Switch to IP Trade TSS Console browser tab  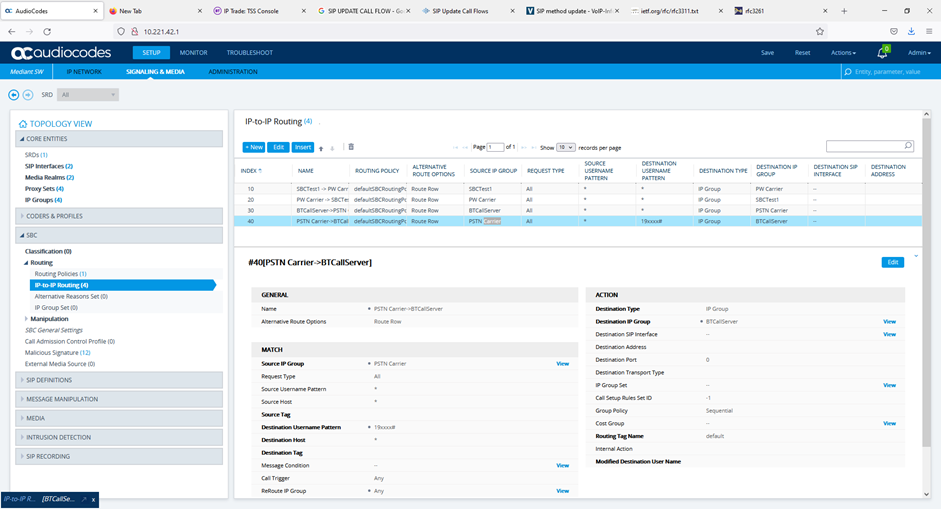click(x=259, y=11)
